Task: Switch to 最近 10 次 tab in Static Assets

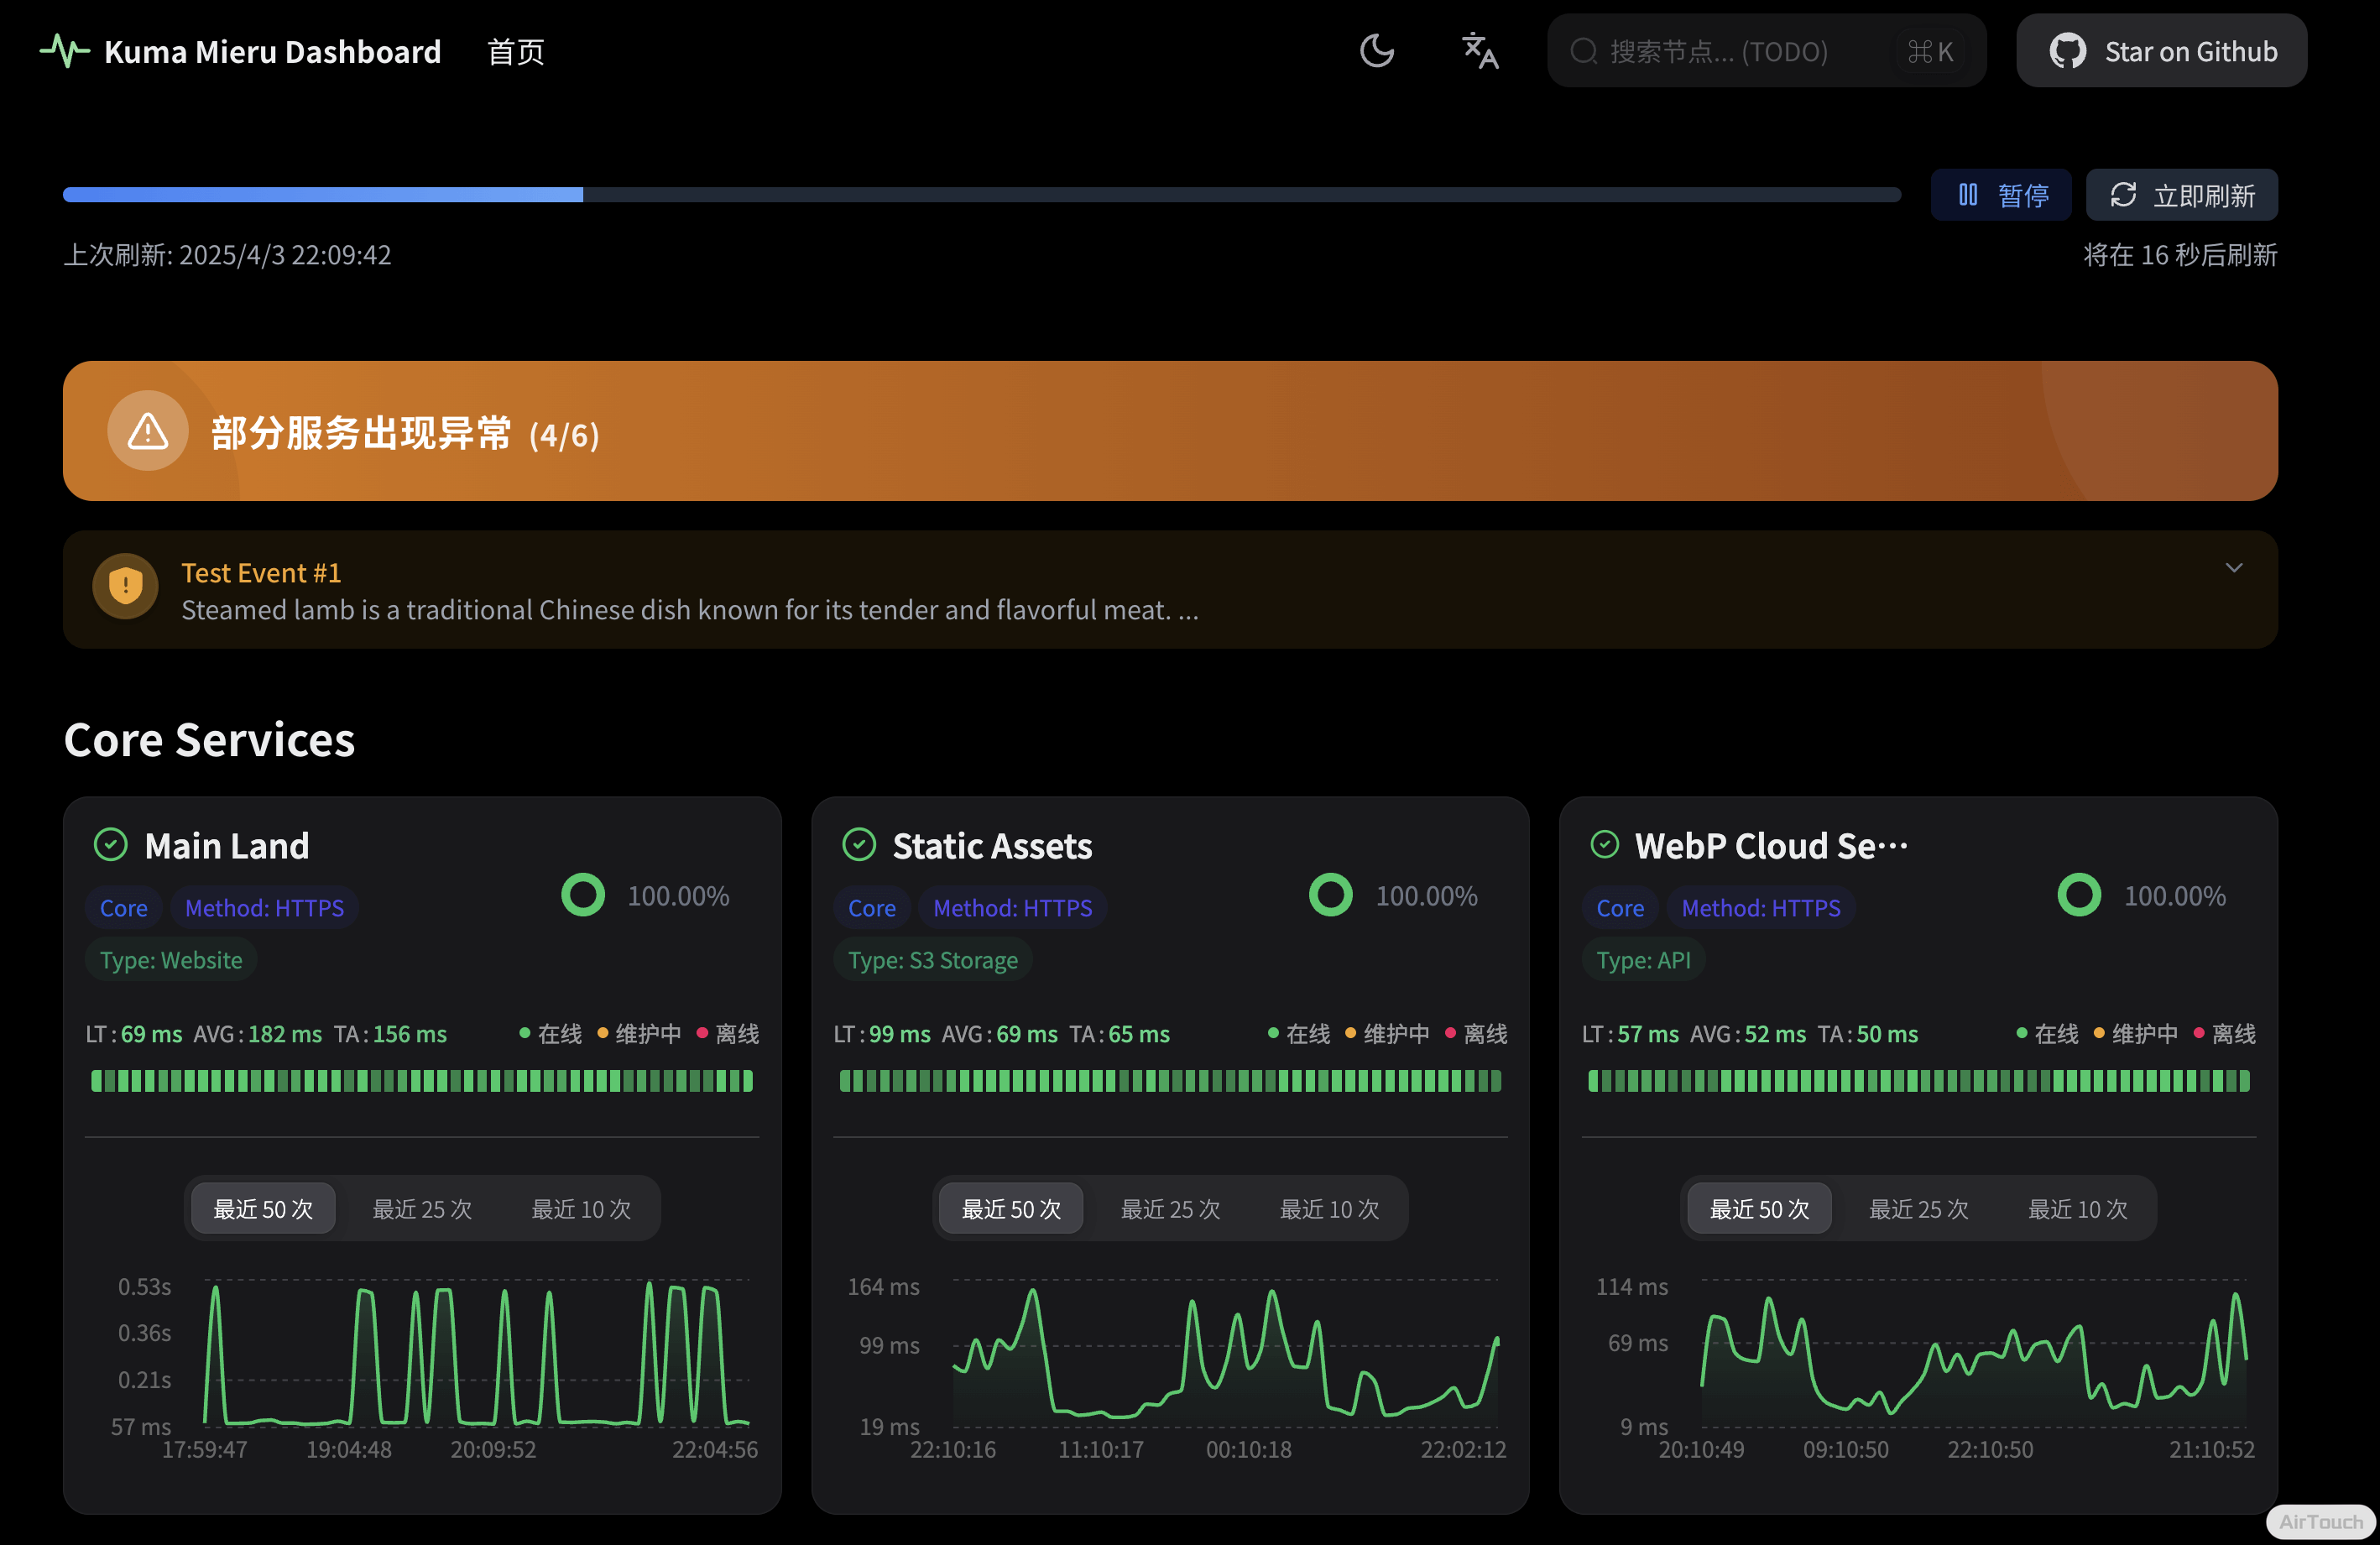Action: click(1329, 1209)
